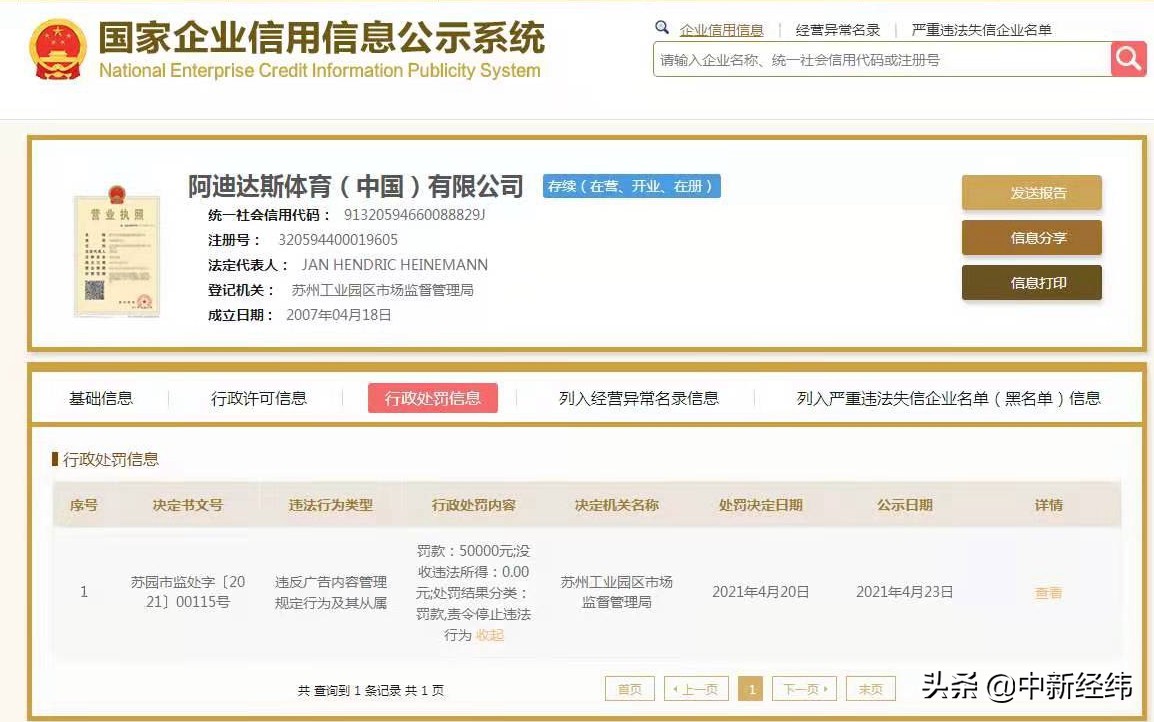Click the 行政处罚信息 section heading
This screenshot has height=722, width=1154.
coord(110,459)
